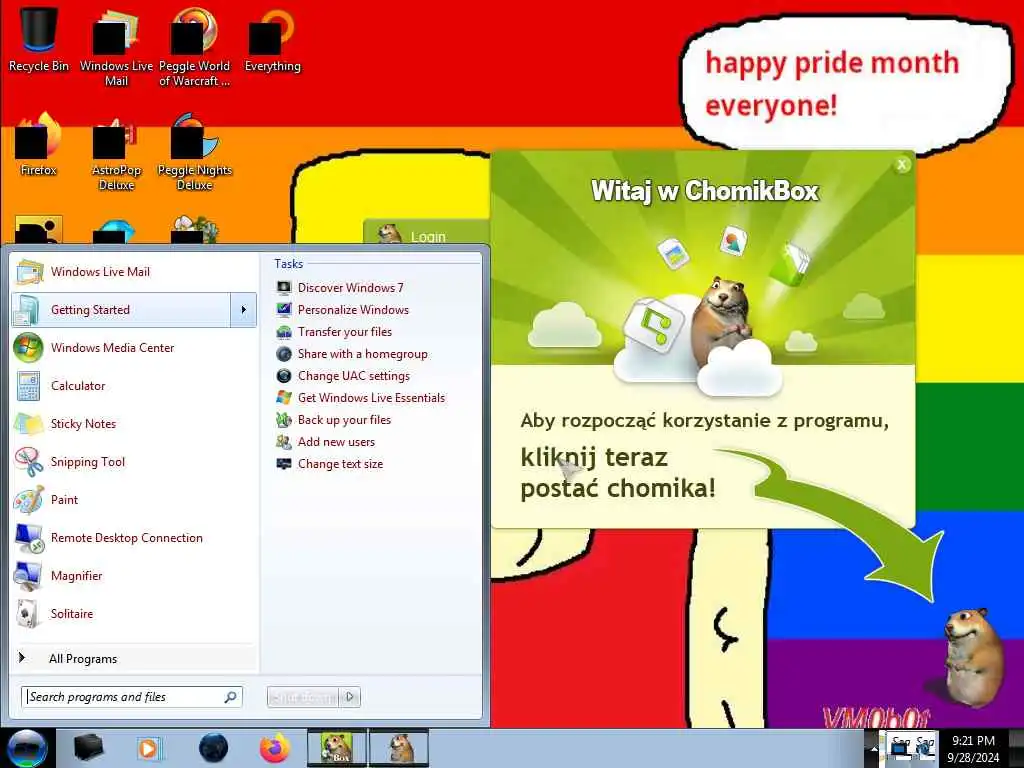Expand the Getting Started submenu arrow
Viewport: 1024px width, 768px height.
[244, 310]
